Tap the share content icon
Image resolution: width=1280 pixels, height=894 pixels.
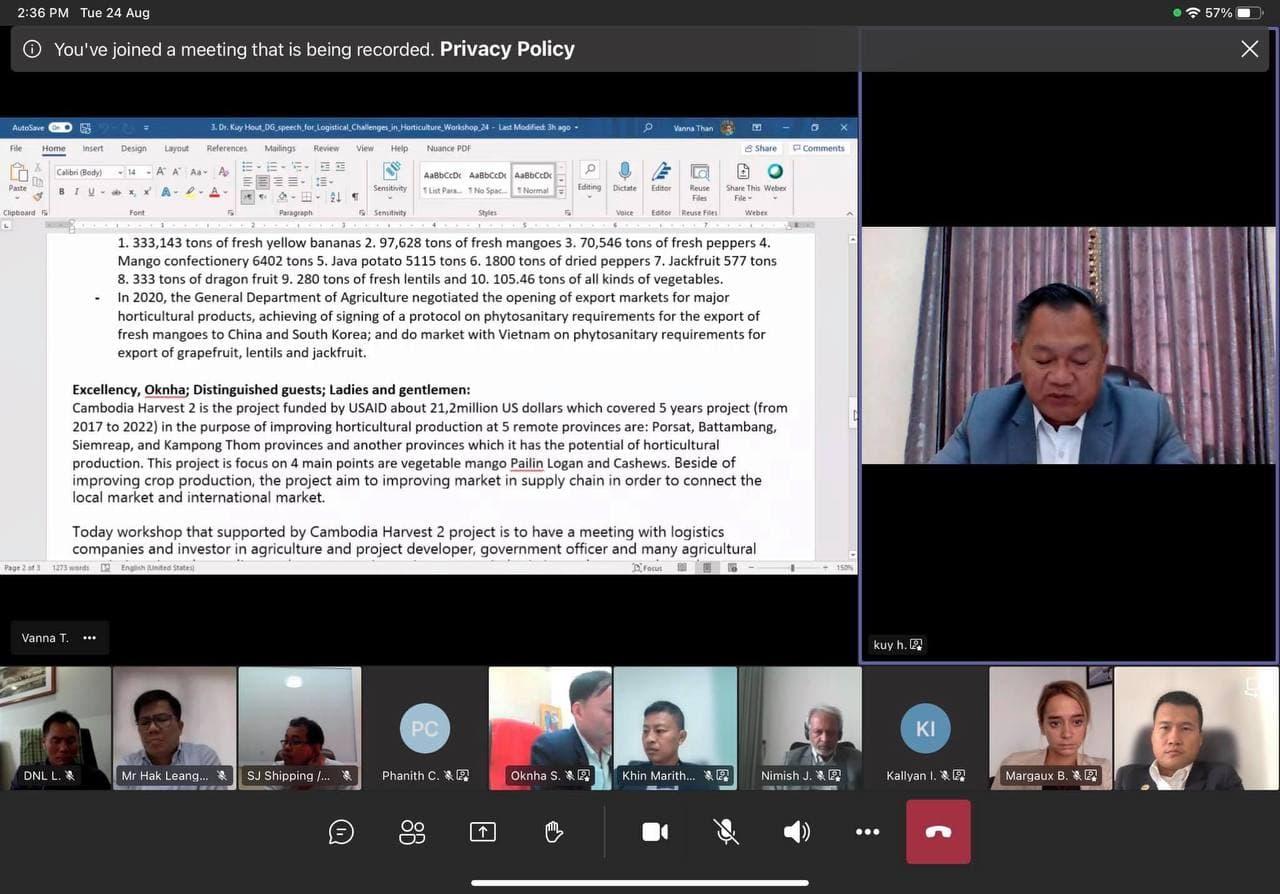pyautogui.click(x=483, y=831)
